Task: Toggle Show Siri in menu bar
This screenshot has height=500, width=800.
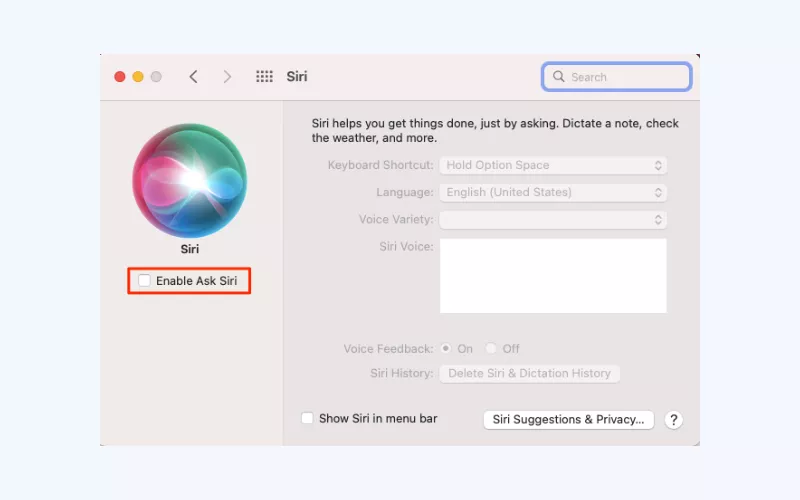Action: point(308,418)
